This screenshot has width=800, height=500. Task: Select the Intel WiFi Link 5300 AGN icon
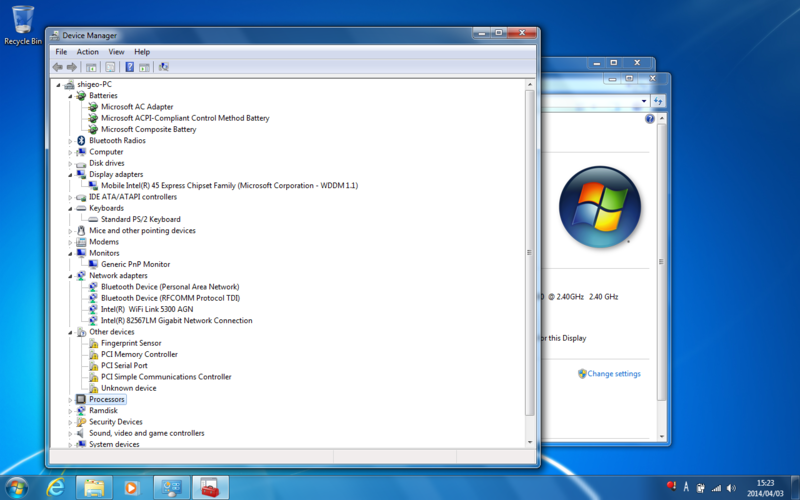tap(93, 309)
